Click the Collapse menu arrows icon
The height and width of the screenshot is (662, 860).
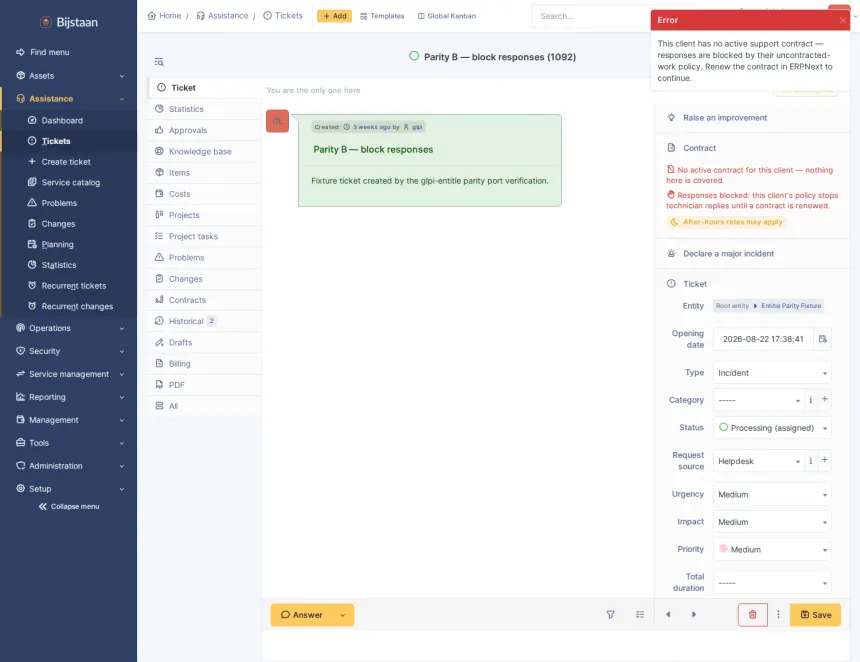point(43,507)
